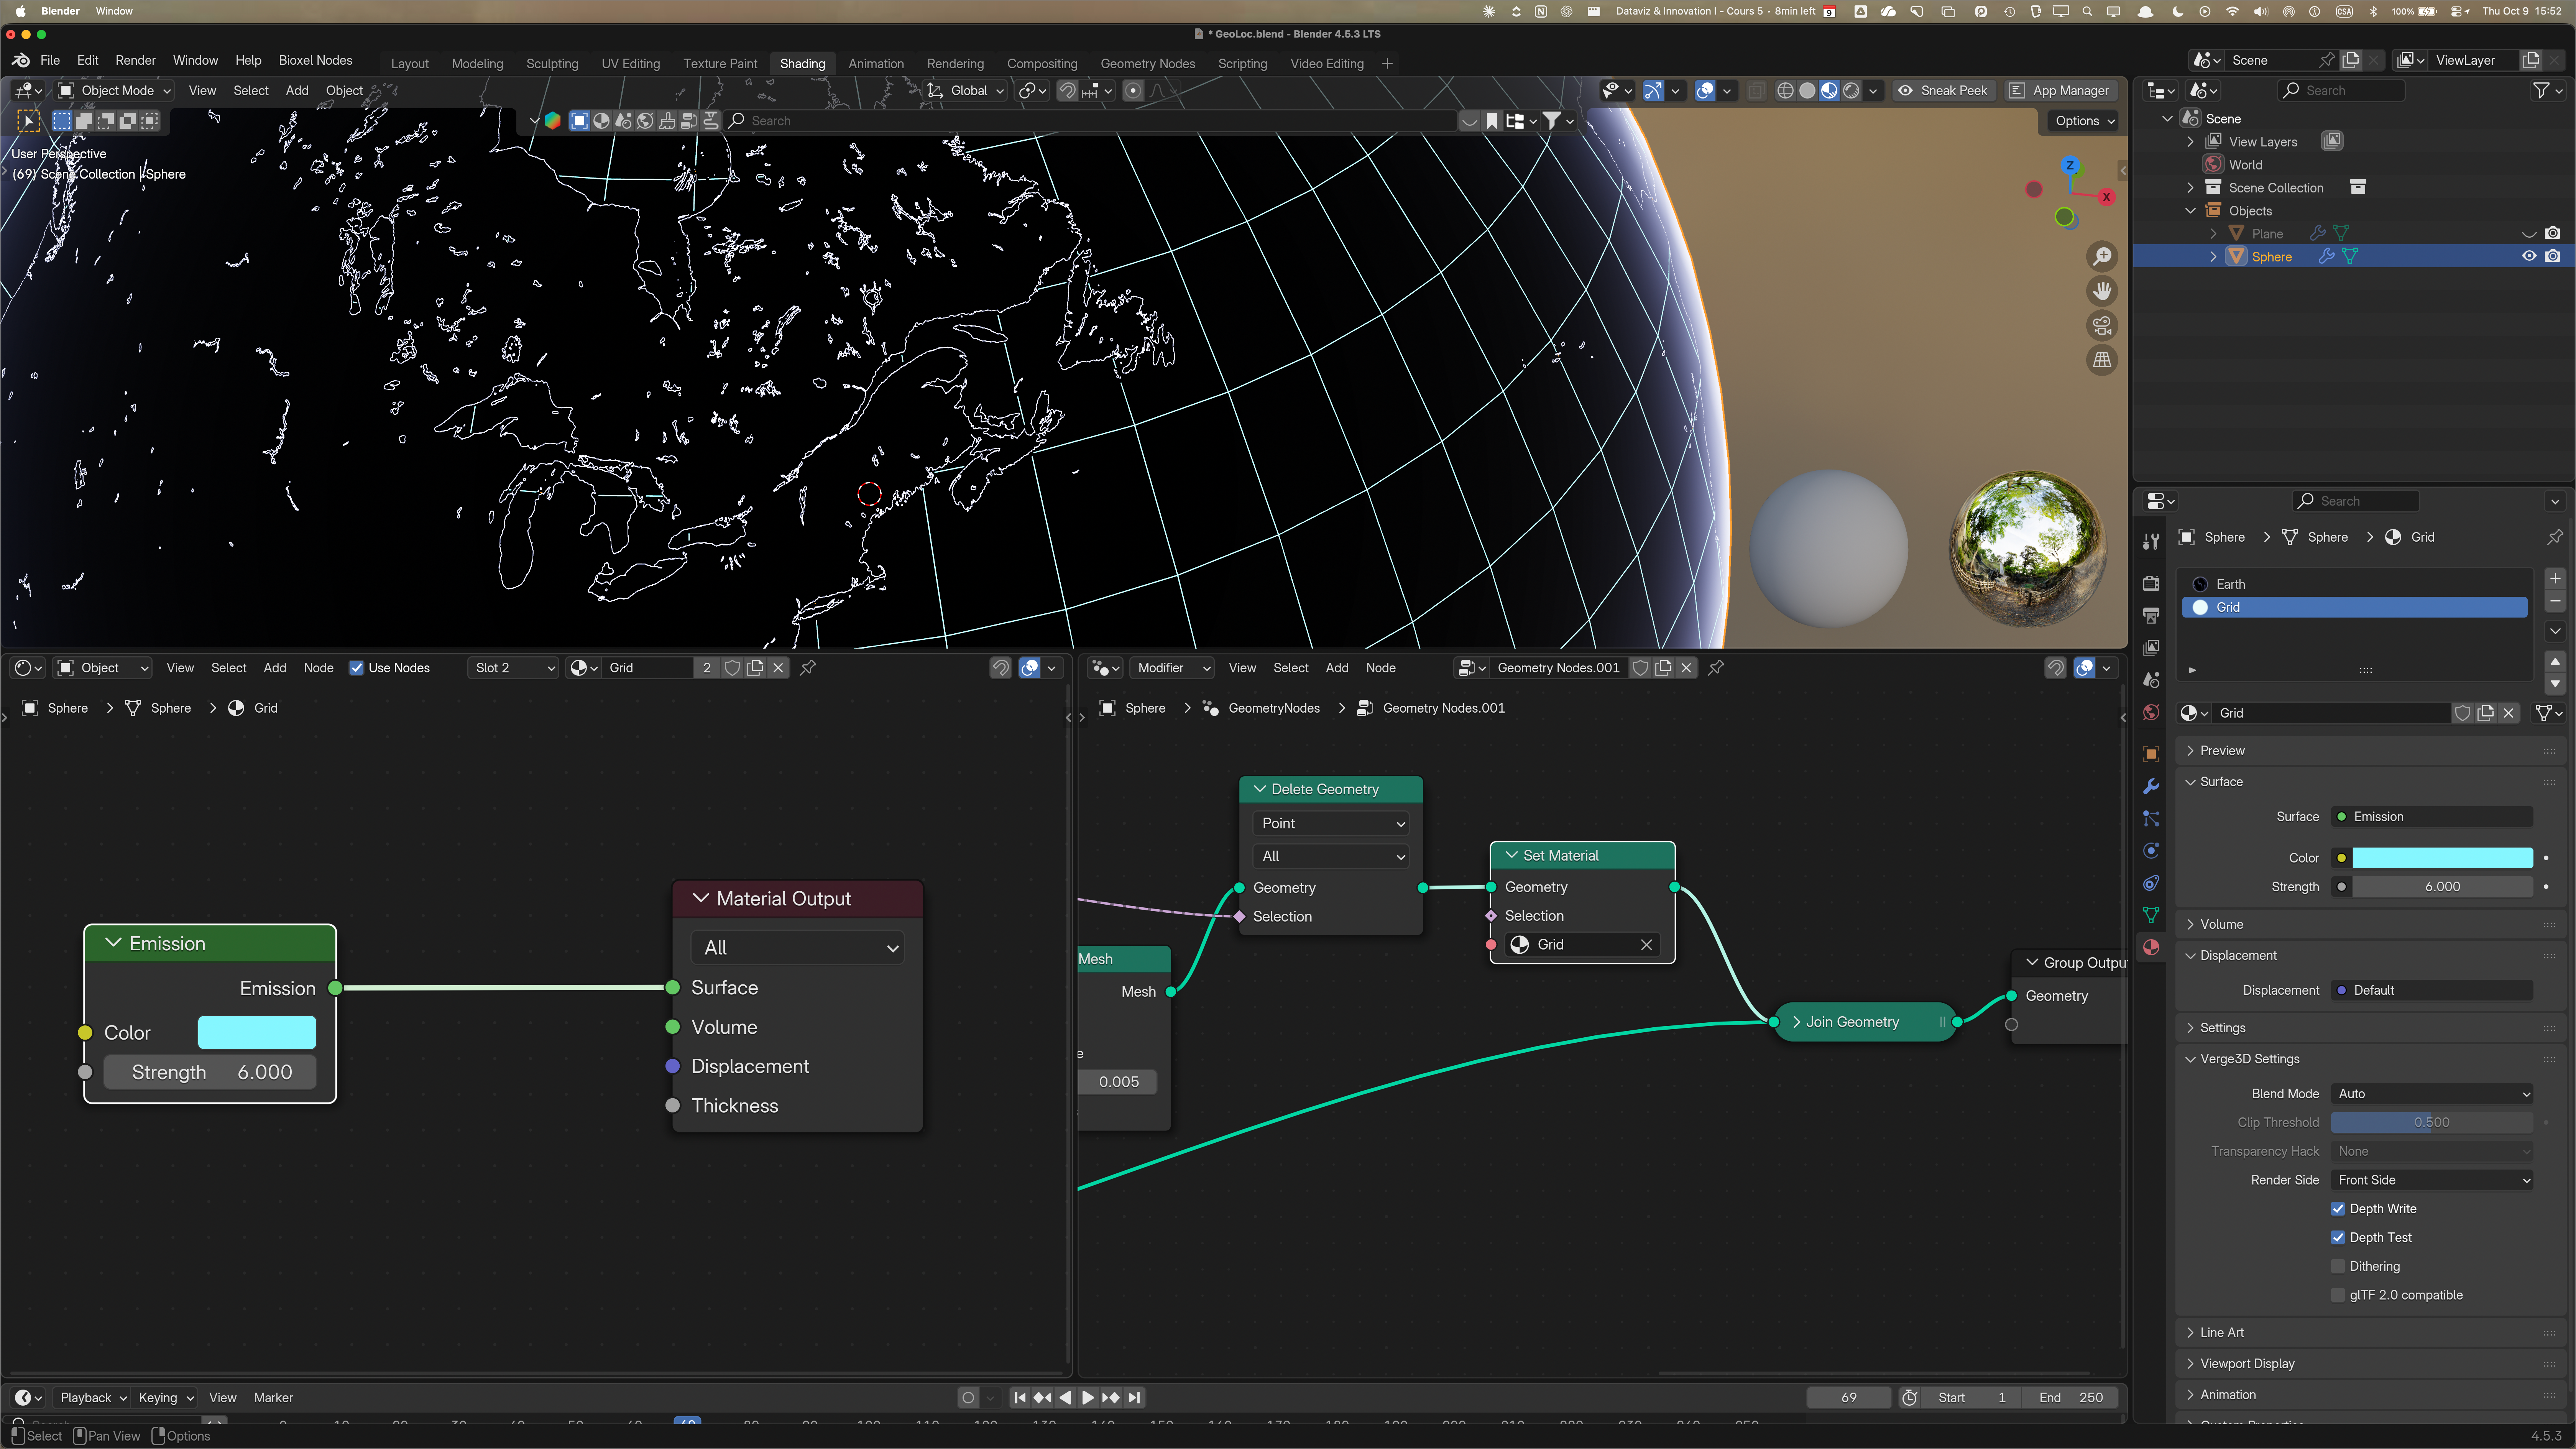Open the Render properties tab
This screenshot has height=1449, width=2576.
pyautogui.click(x=2151, y=583)
